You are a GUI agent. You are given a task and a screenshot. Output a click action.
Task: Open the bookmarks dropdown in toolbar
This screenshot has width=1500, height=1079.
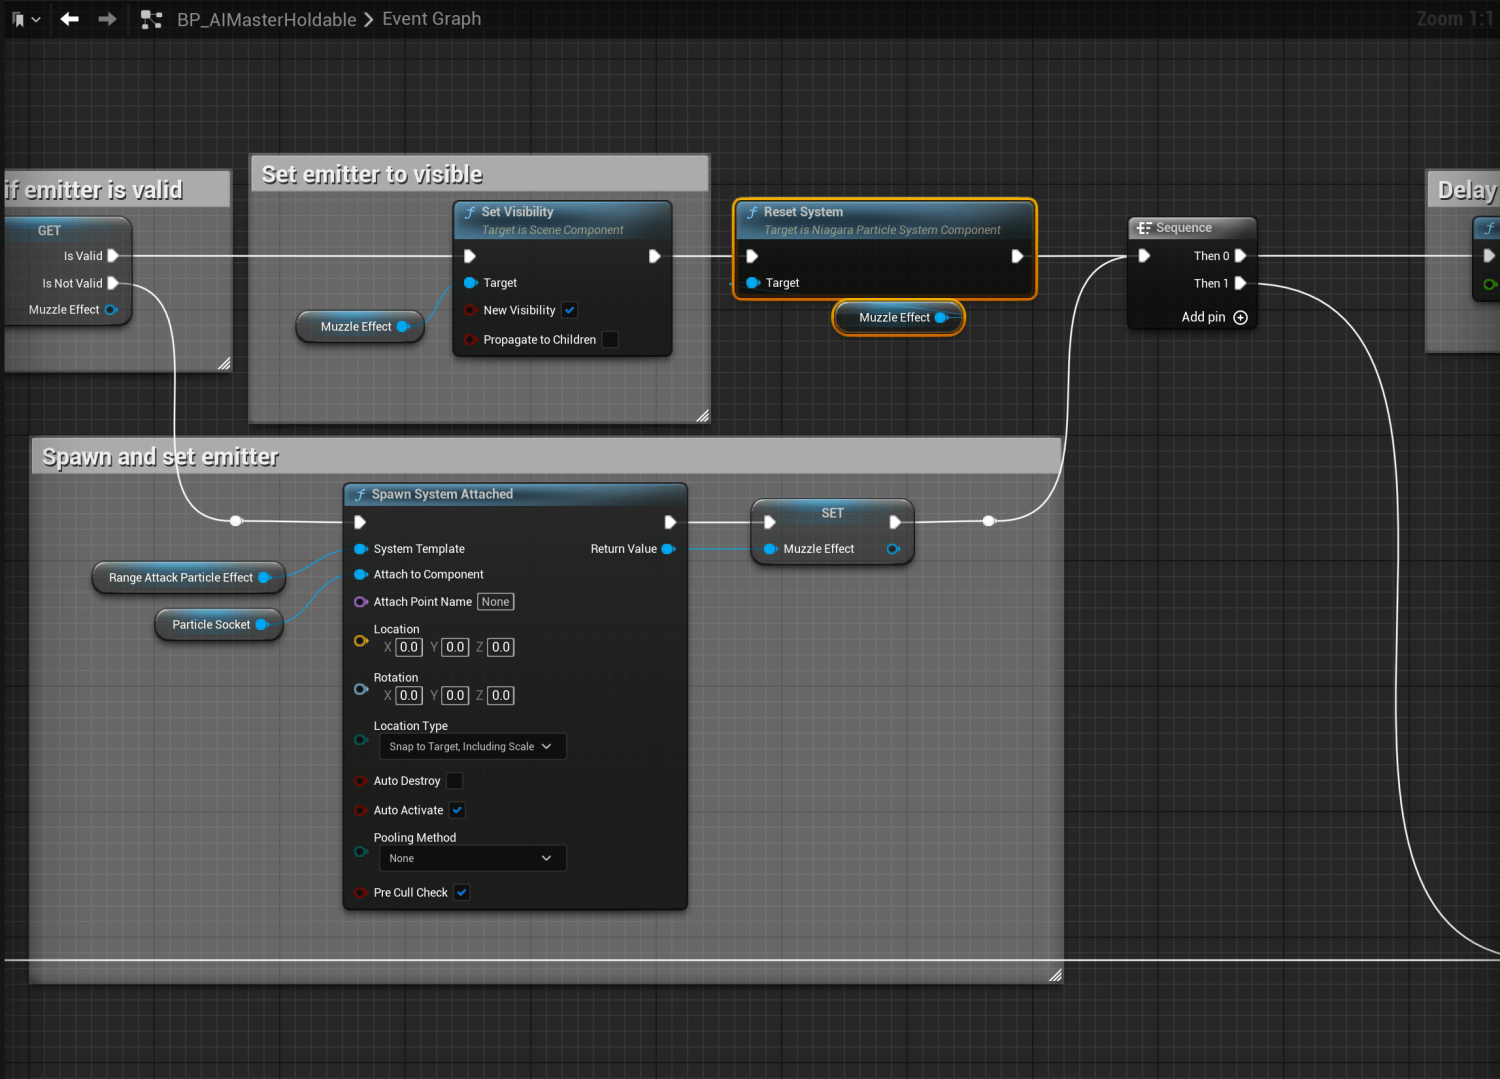click(26, 19)
